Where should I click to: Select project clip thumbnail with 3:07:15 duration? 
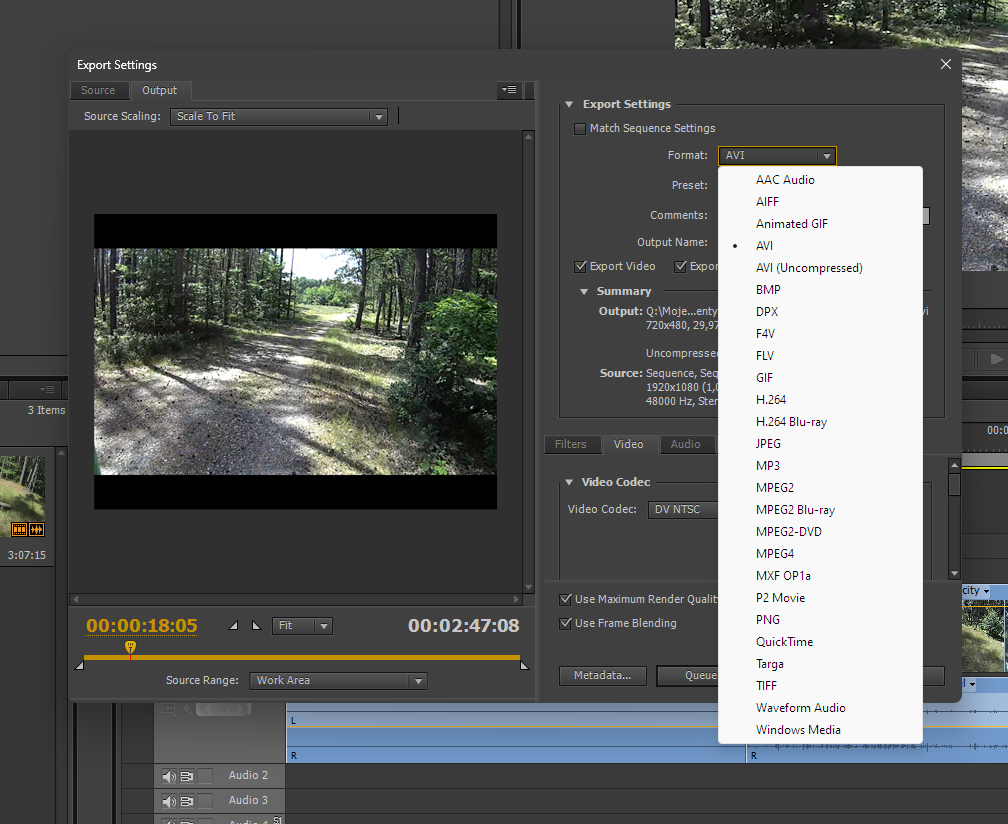[22, 496]
